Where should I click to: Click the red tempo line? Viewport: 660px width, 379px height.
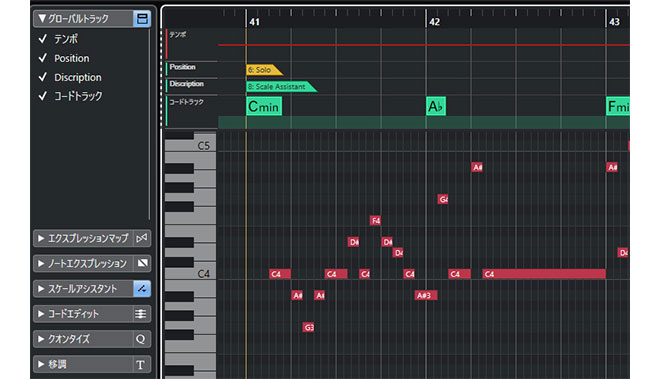423,45
